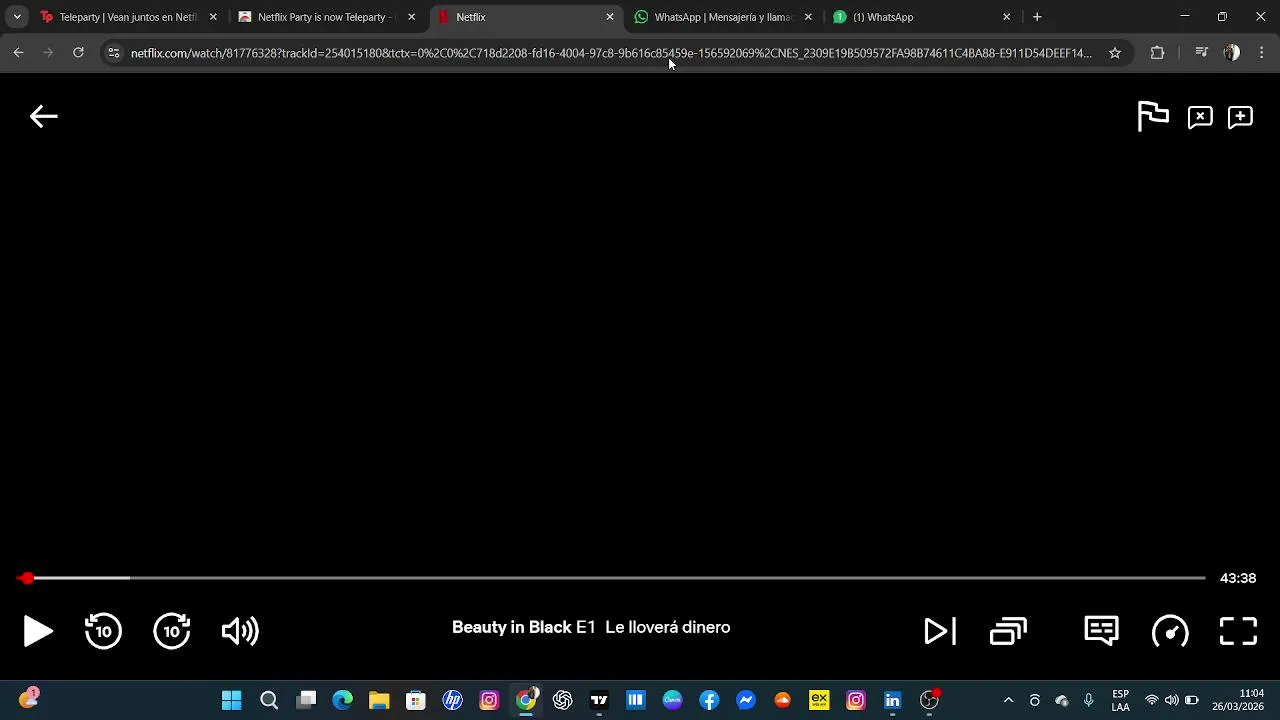Click the title Beauty in Black E1

523,627
